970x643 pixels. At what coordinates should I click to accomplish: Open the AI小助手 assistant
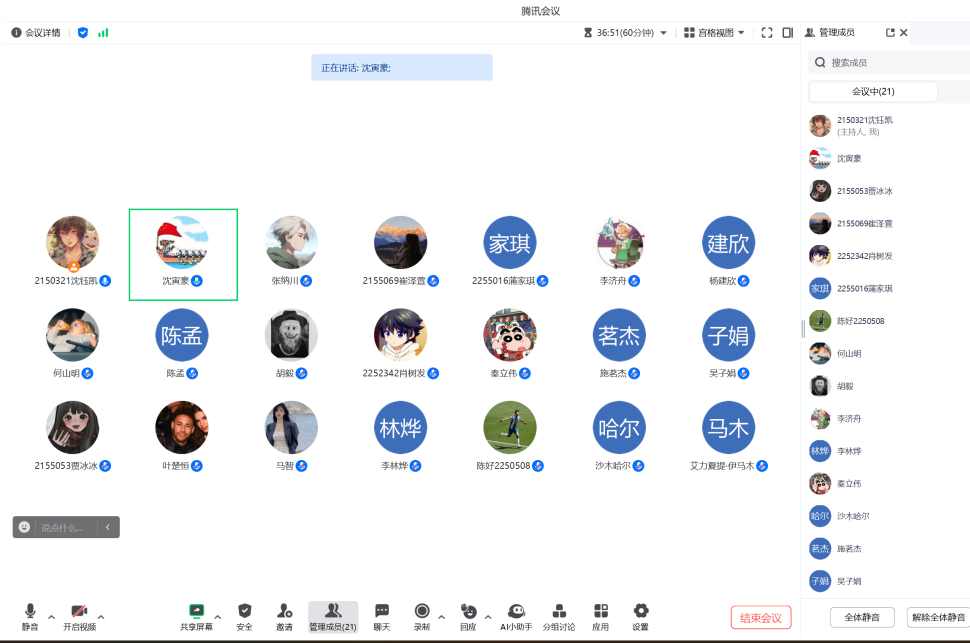516,611
